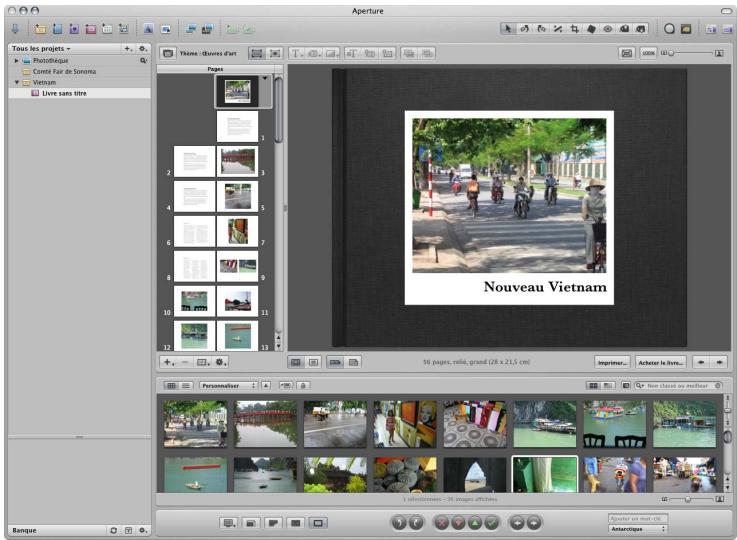Click the Import arrow icon

click(x=15, y=29)
